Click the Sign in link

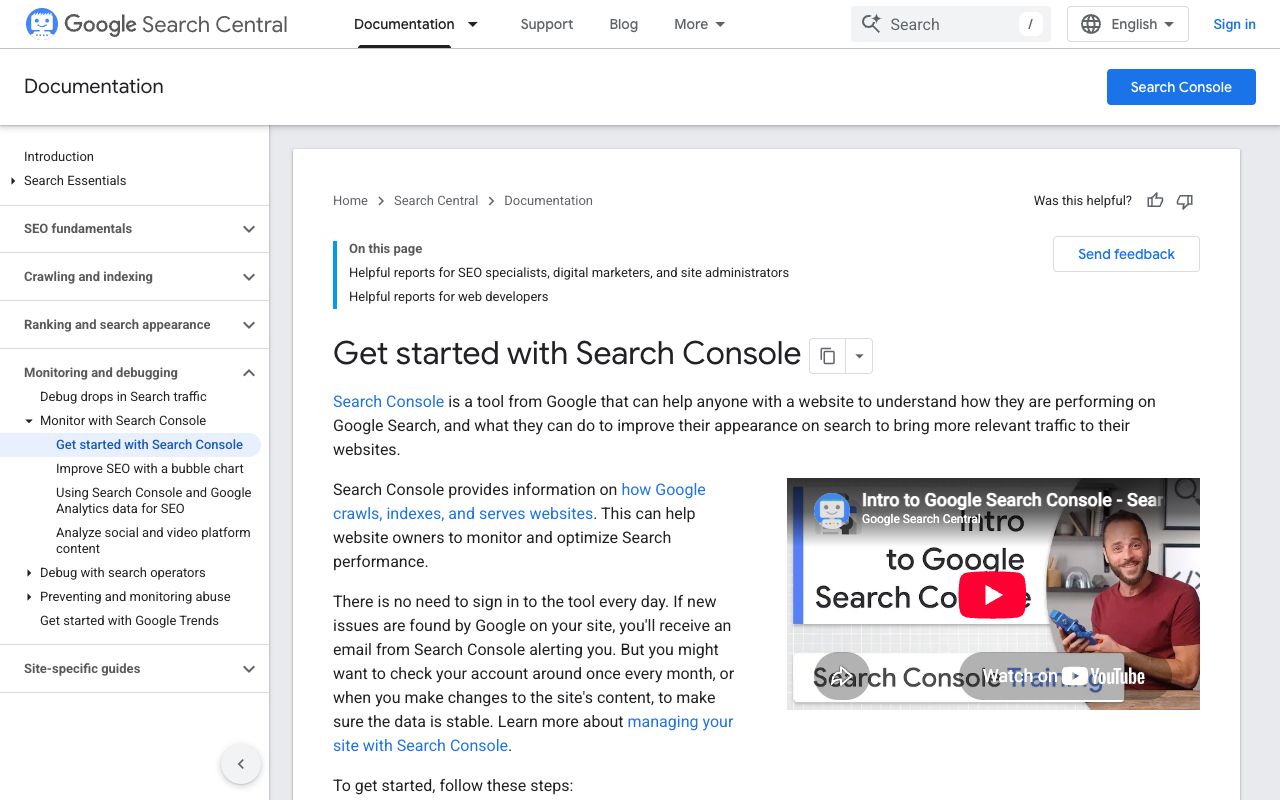pos(1234,24)
